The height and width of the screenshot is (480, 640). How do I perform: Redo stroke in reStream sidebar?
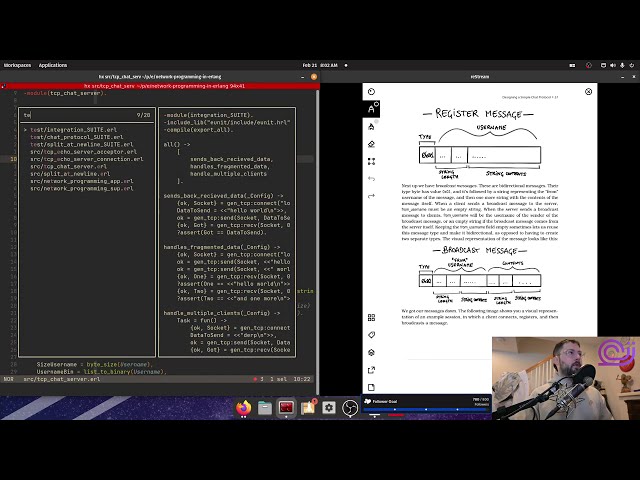371,196
